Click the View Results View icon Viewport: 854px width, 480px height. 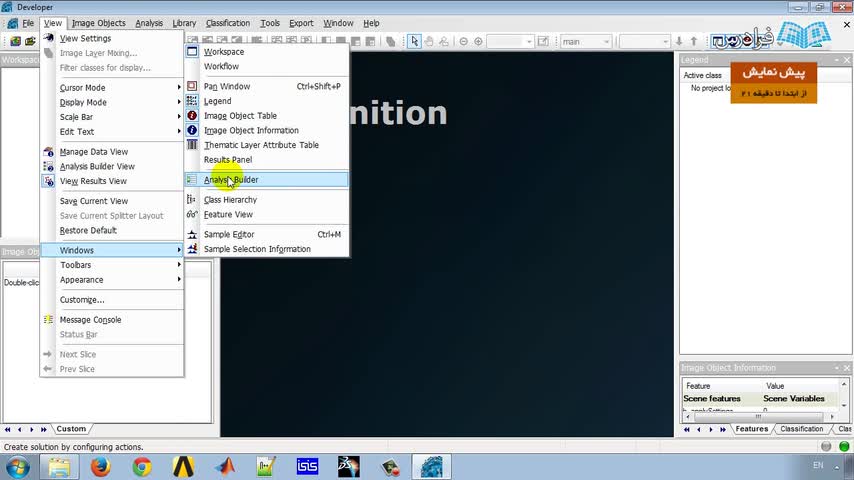(x=48, y=181)
